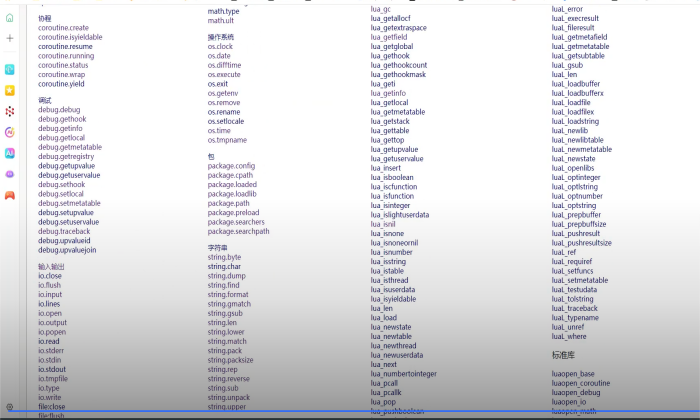Select the os.date link

click(219, 56)
